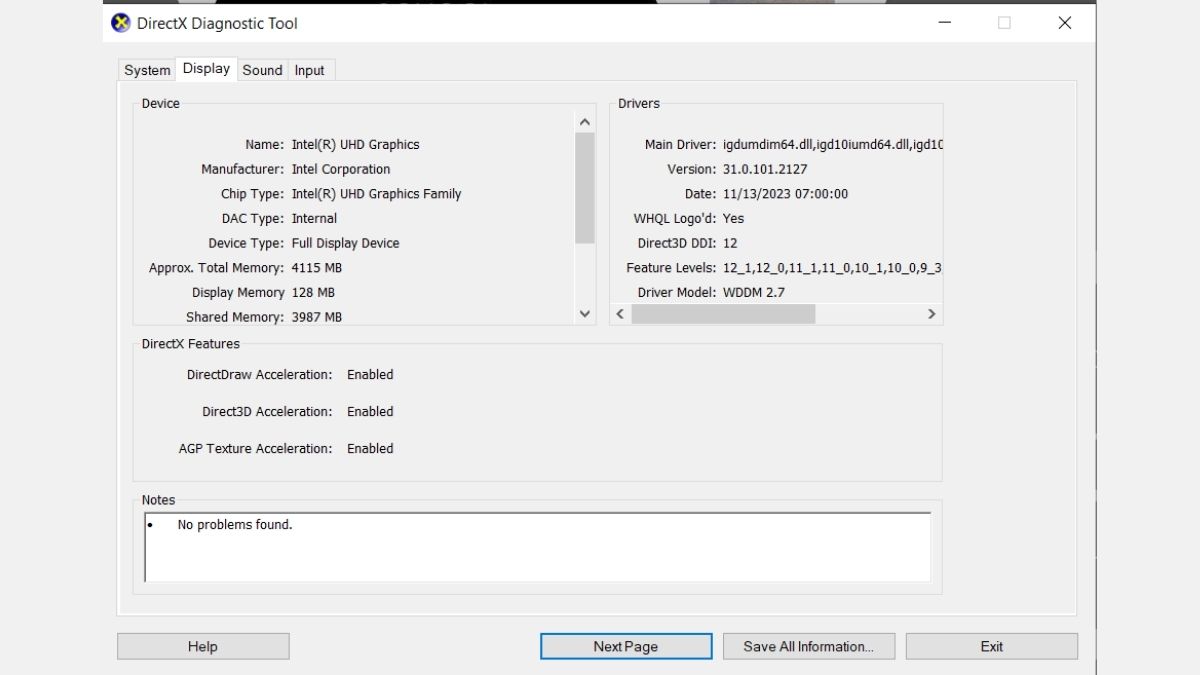Select the Display tab
This screenshot has width=1200, height=675.
206,68
